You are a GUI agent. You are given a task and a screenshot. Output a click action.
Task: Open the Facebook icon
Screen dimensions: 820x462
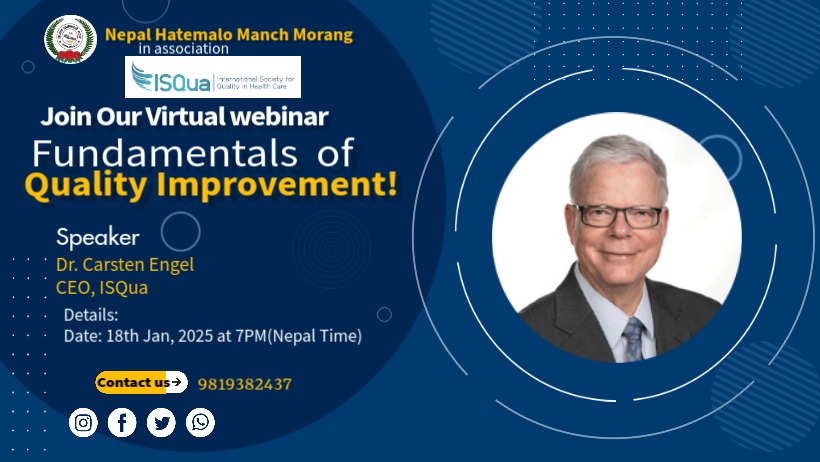pos(122,422)
